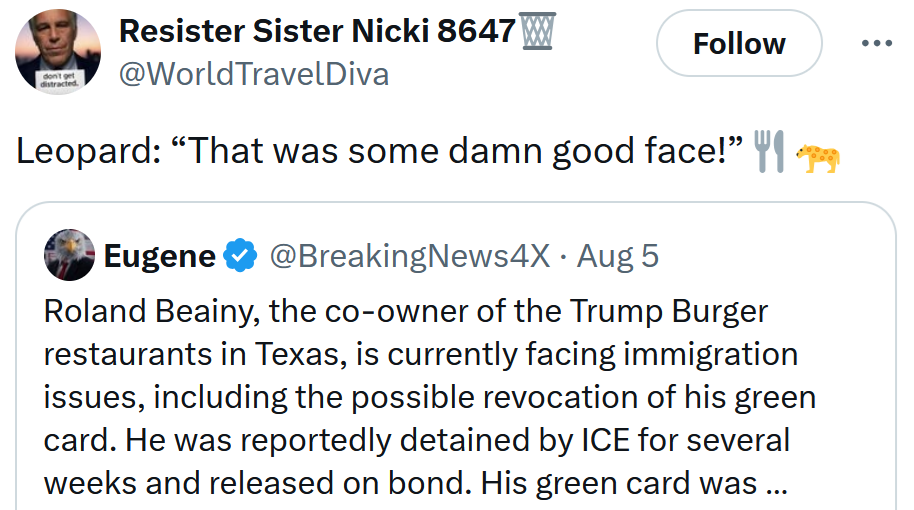Open Resister Sister Nicki's profile avatar
The width and height of the screenshot is (914, 510).
pyautogui.click(x=57, y=52)
